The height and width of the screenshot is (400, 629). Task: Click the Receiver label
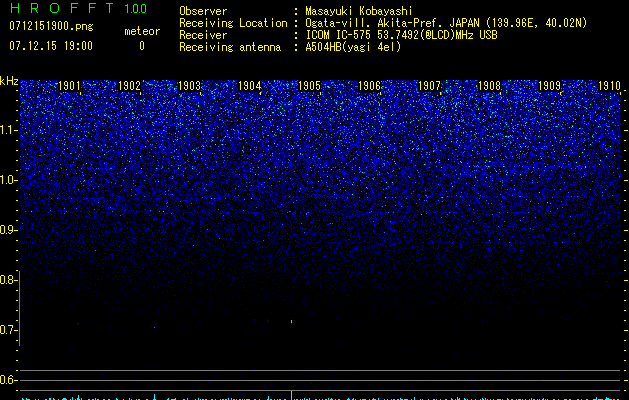pos(203,35)
